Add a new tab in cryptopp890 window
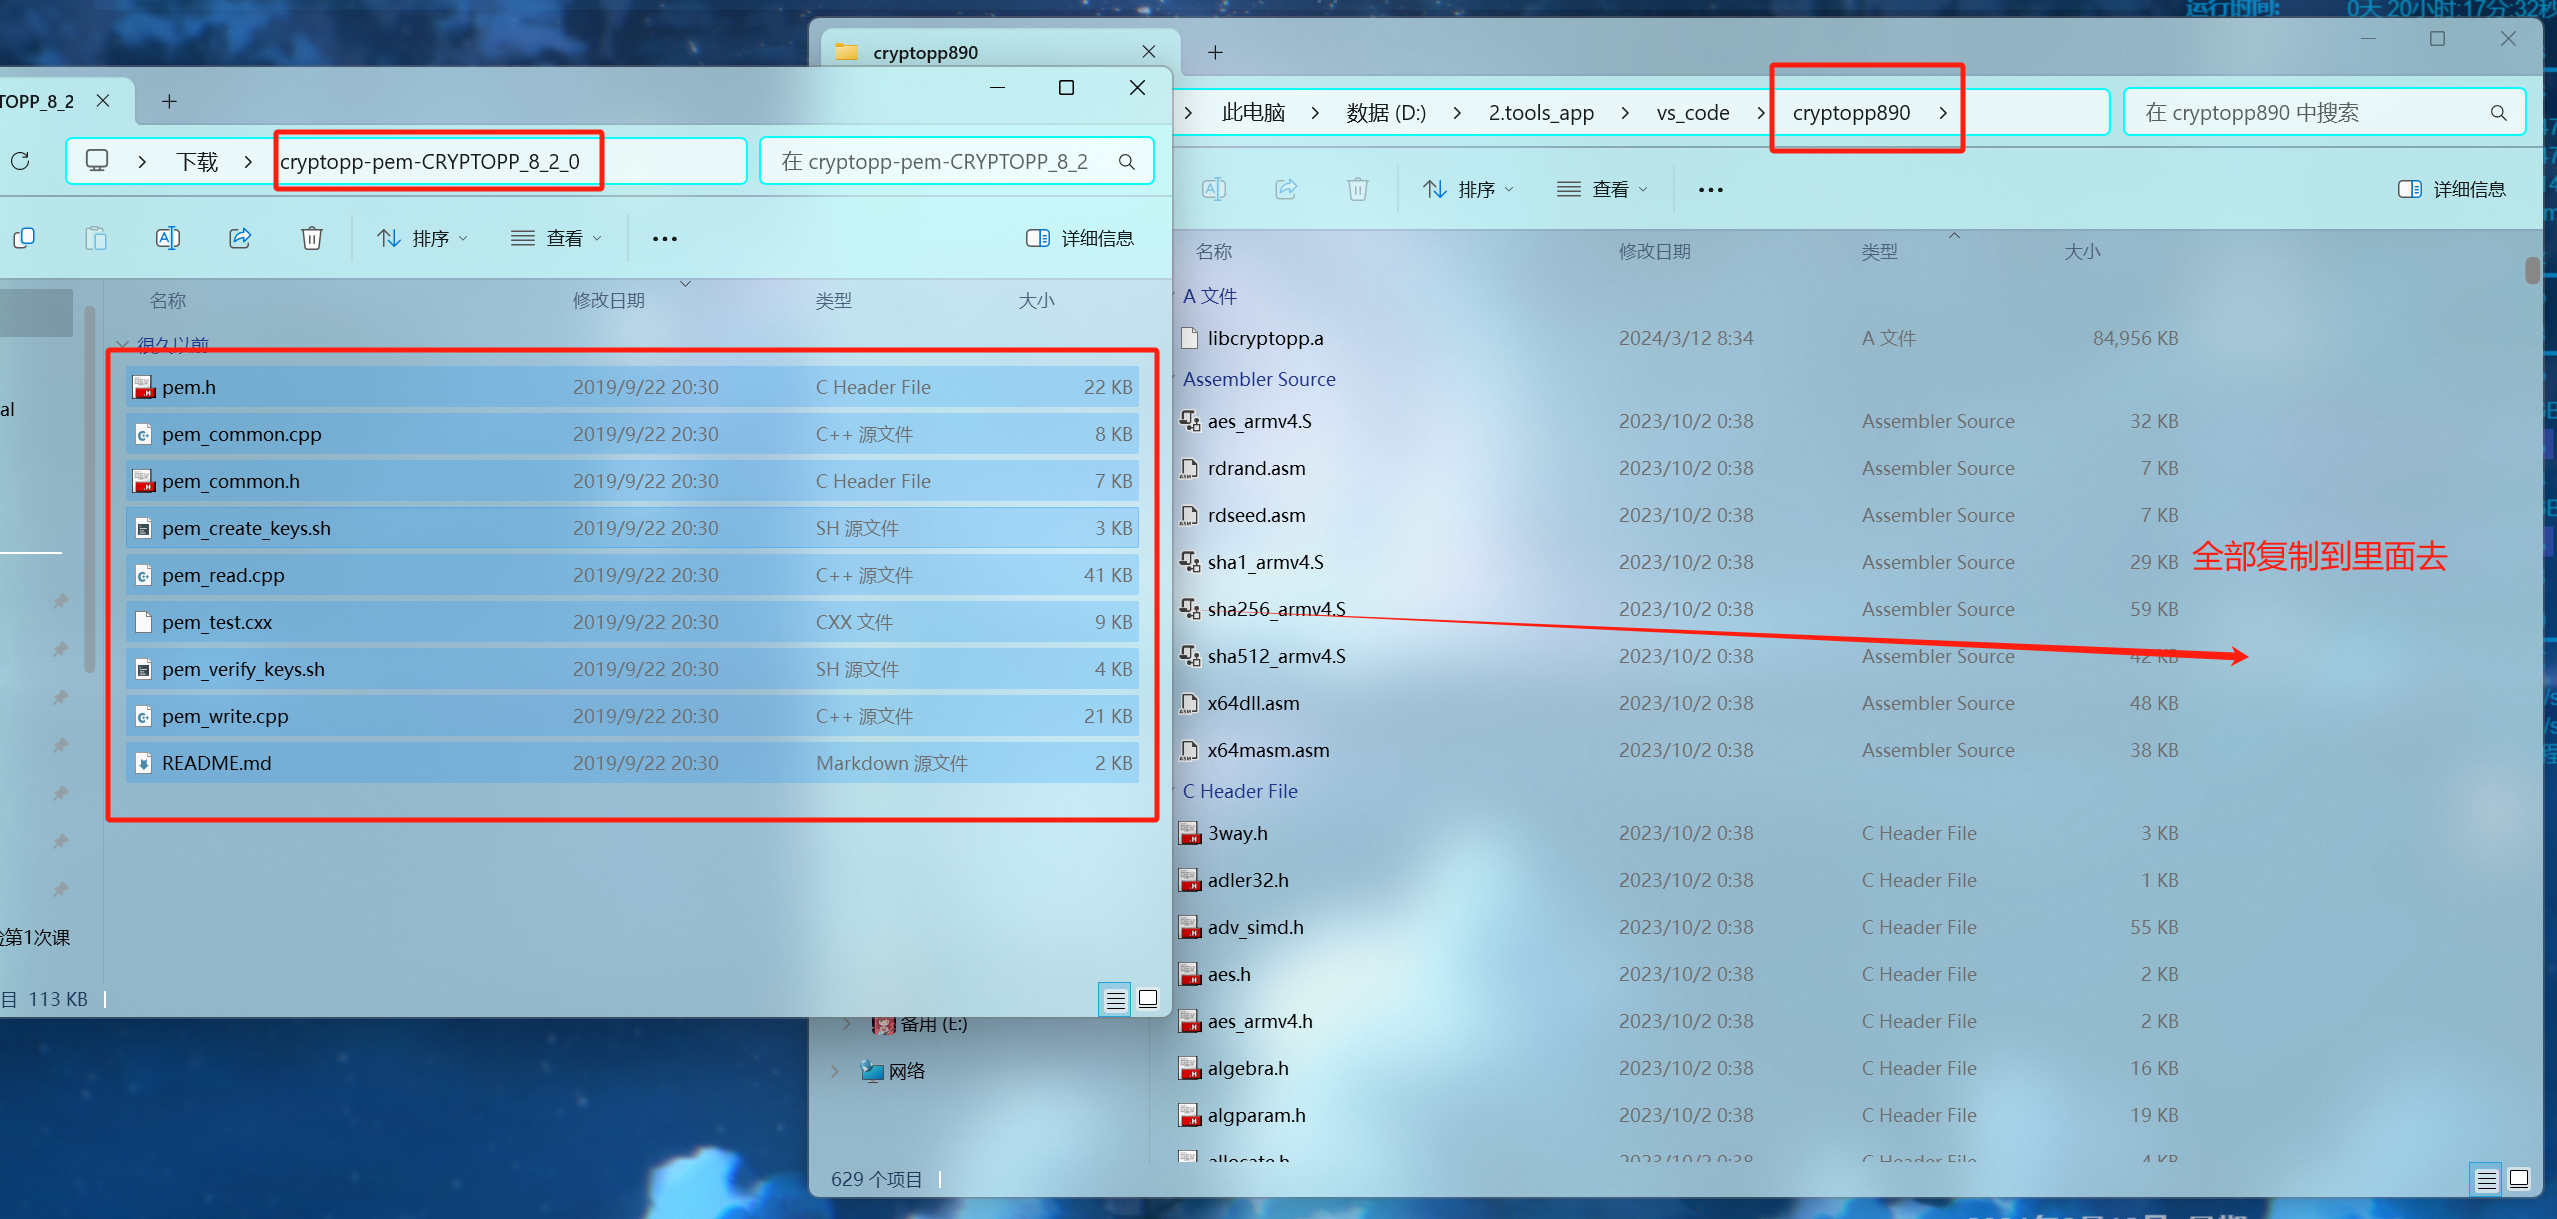Screen dimensions: 2557x1219 click(1215, 52)
